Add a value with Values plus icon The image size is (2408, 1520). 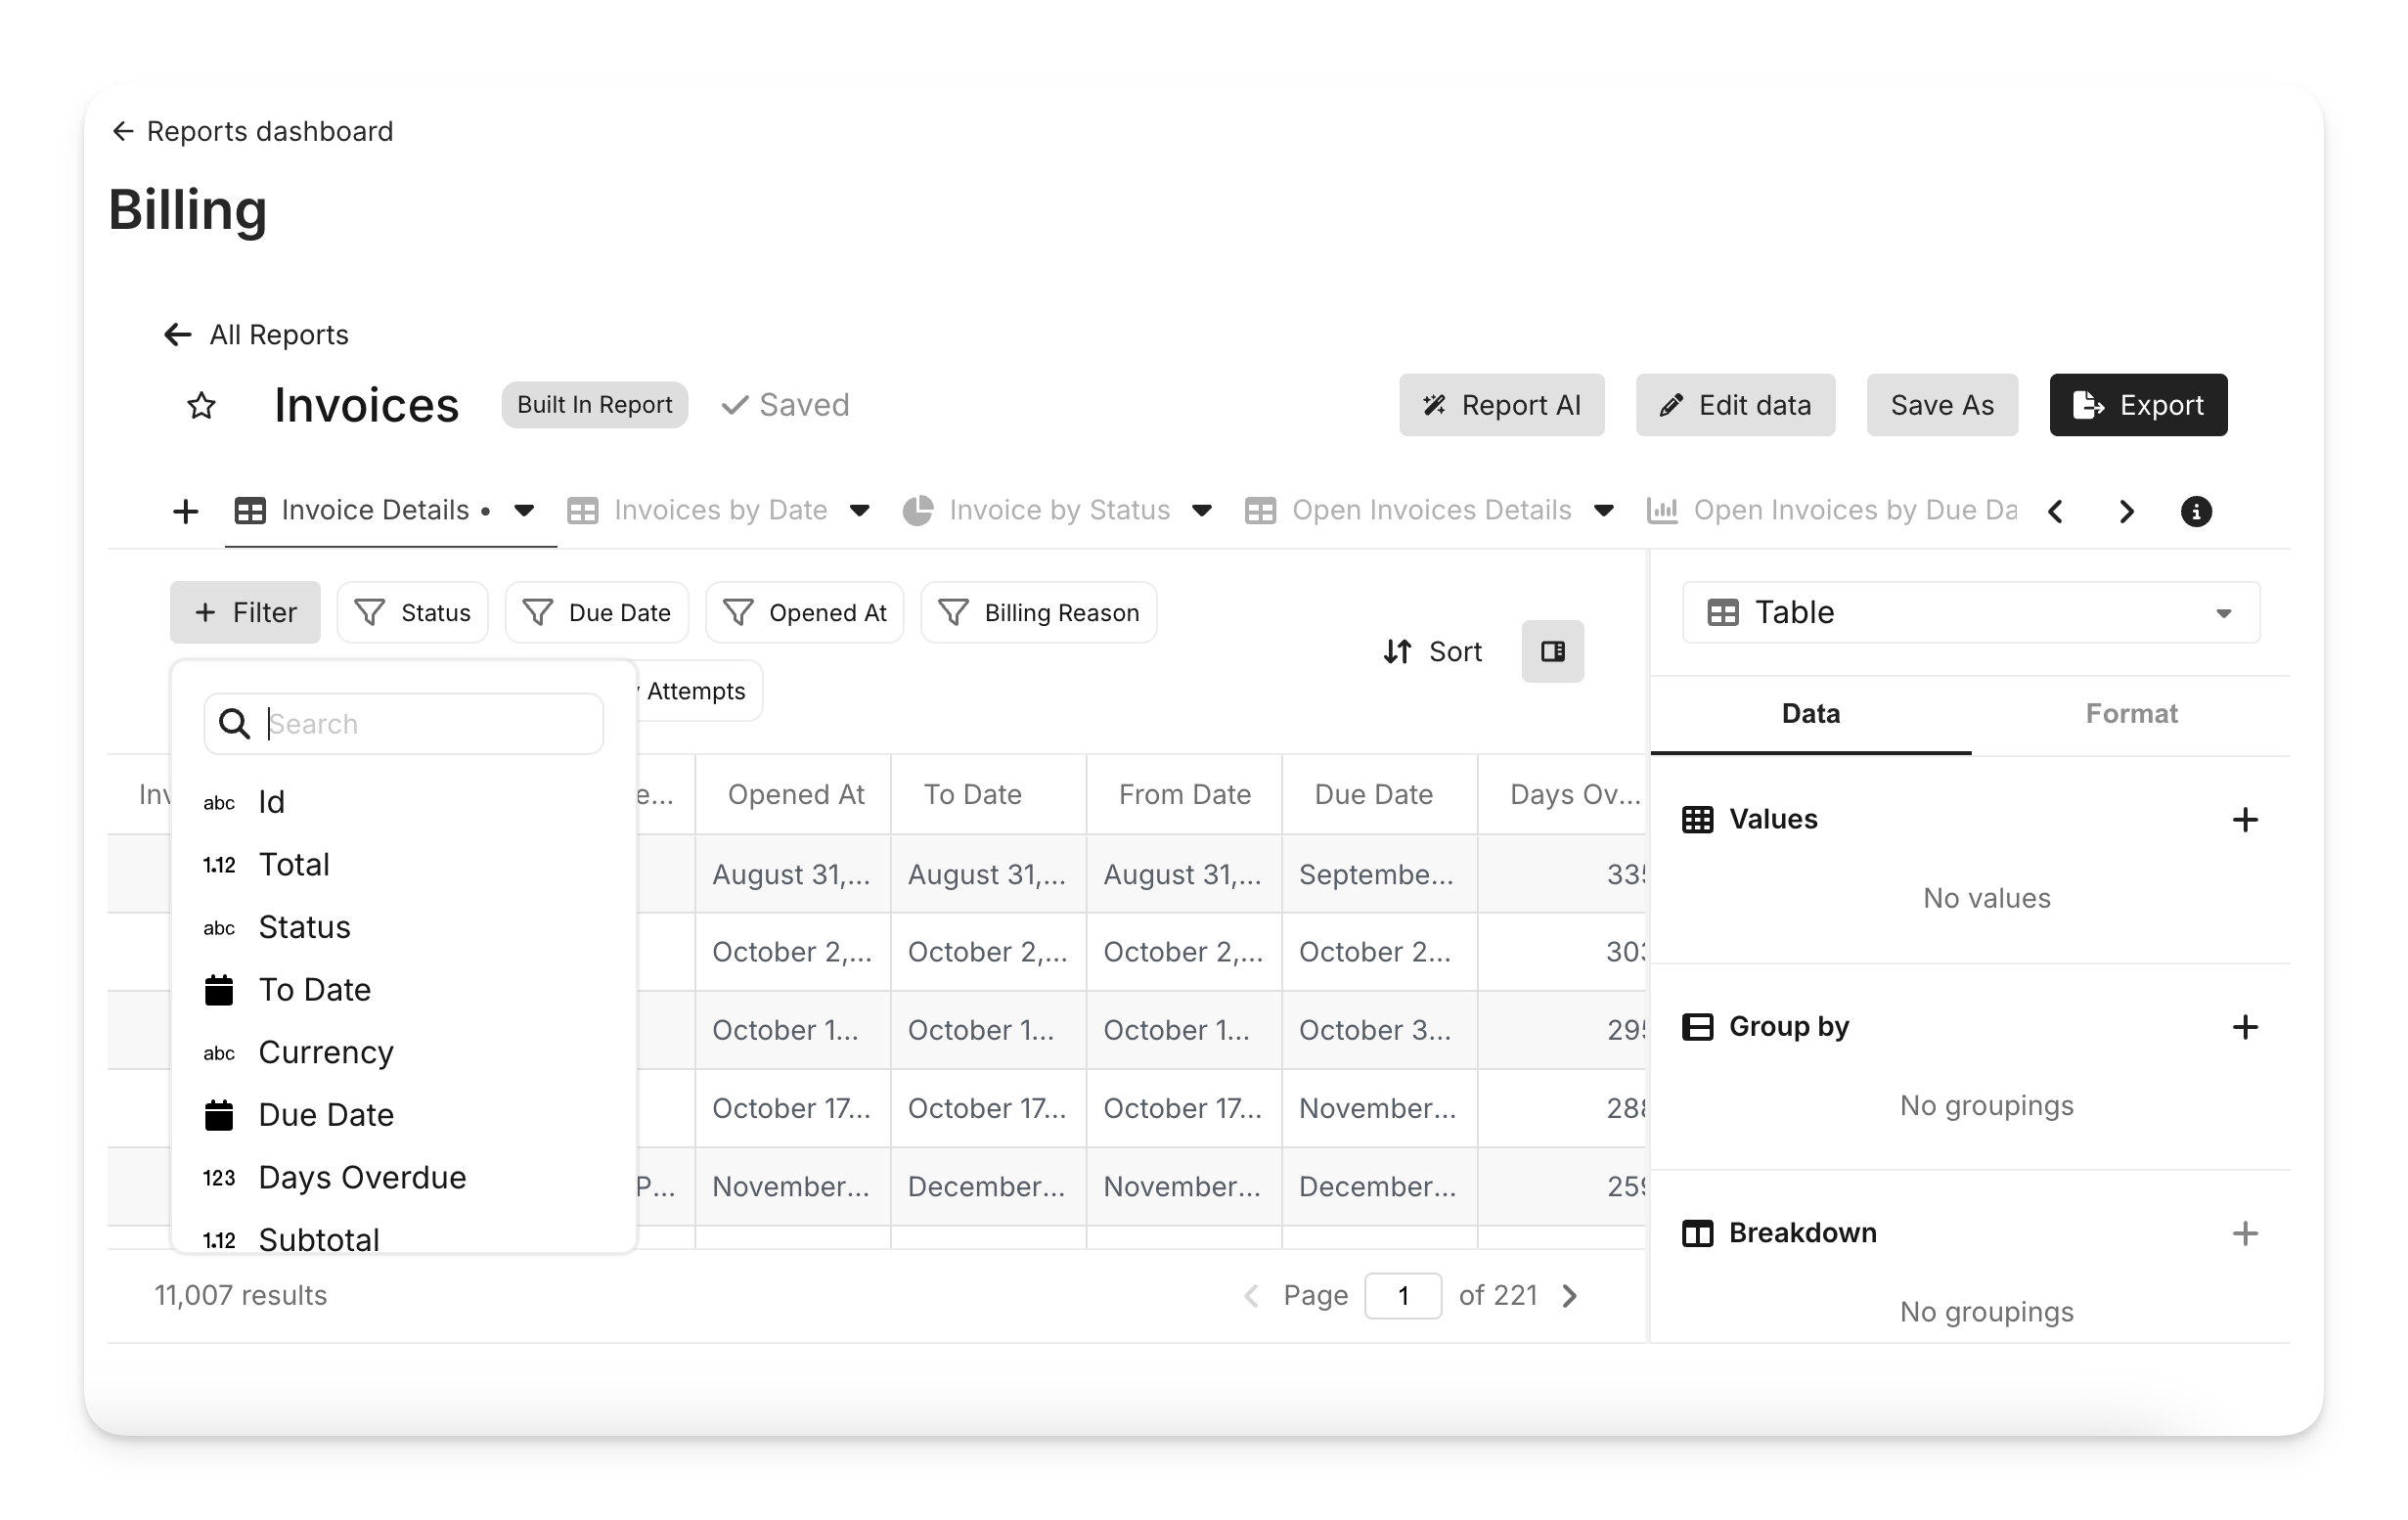(2245, 820)
